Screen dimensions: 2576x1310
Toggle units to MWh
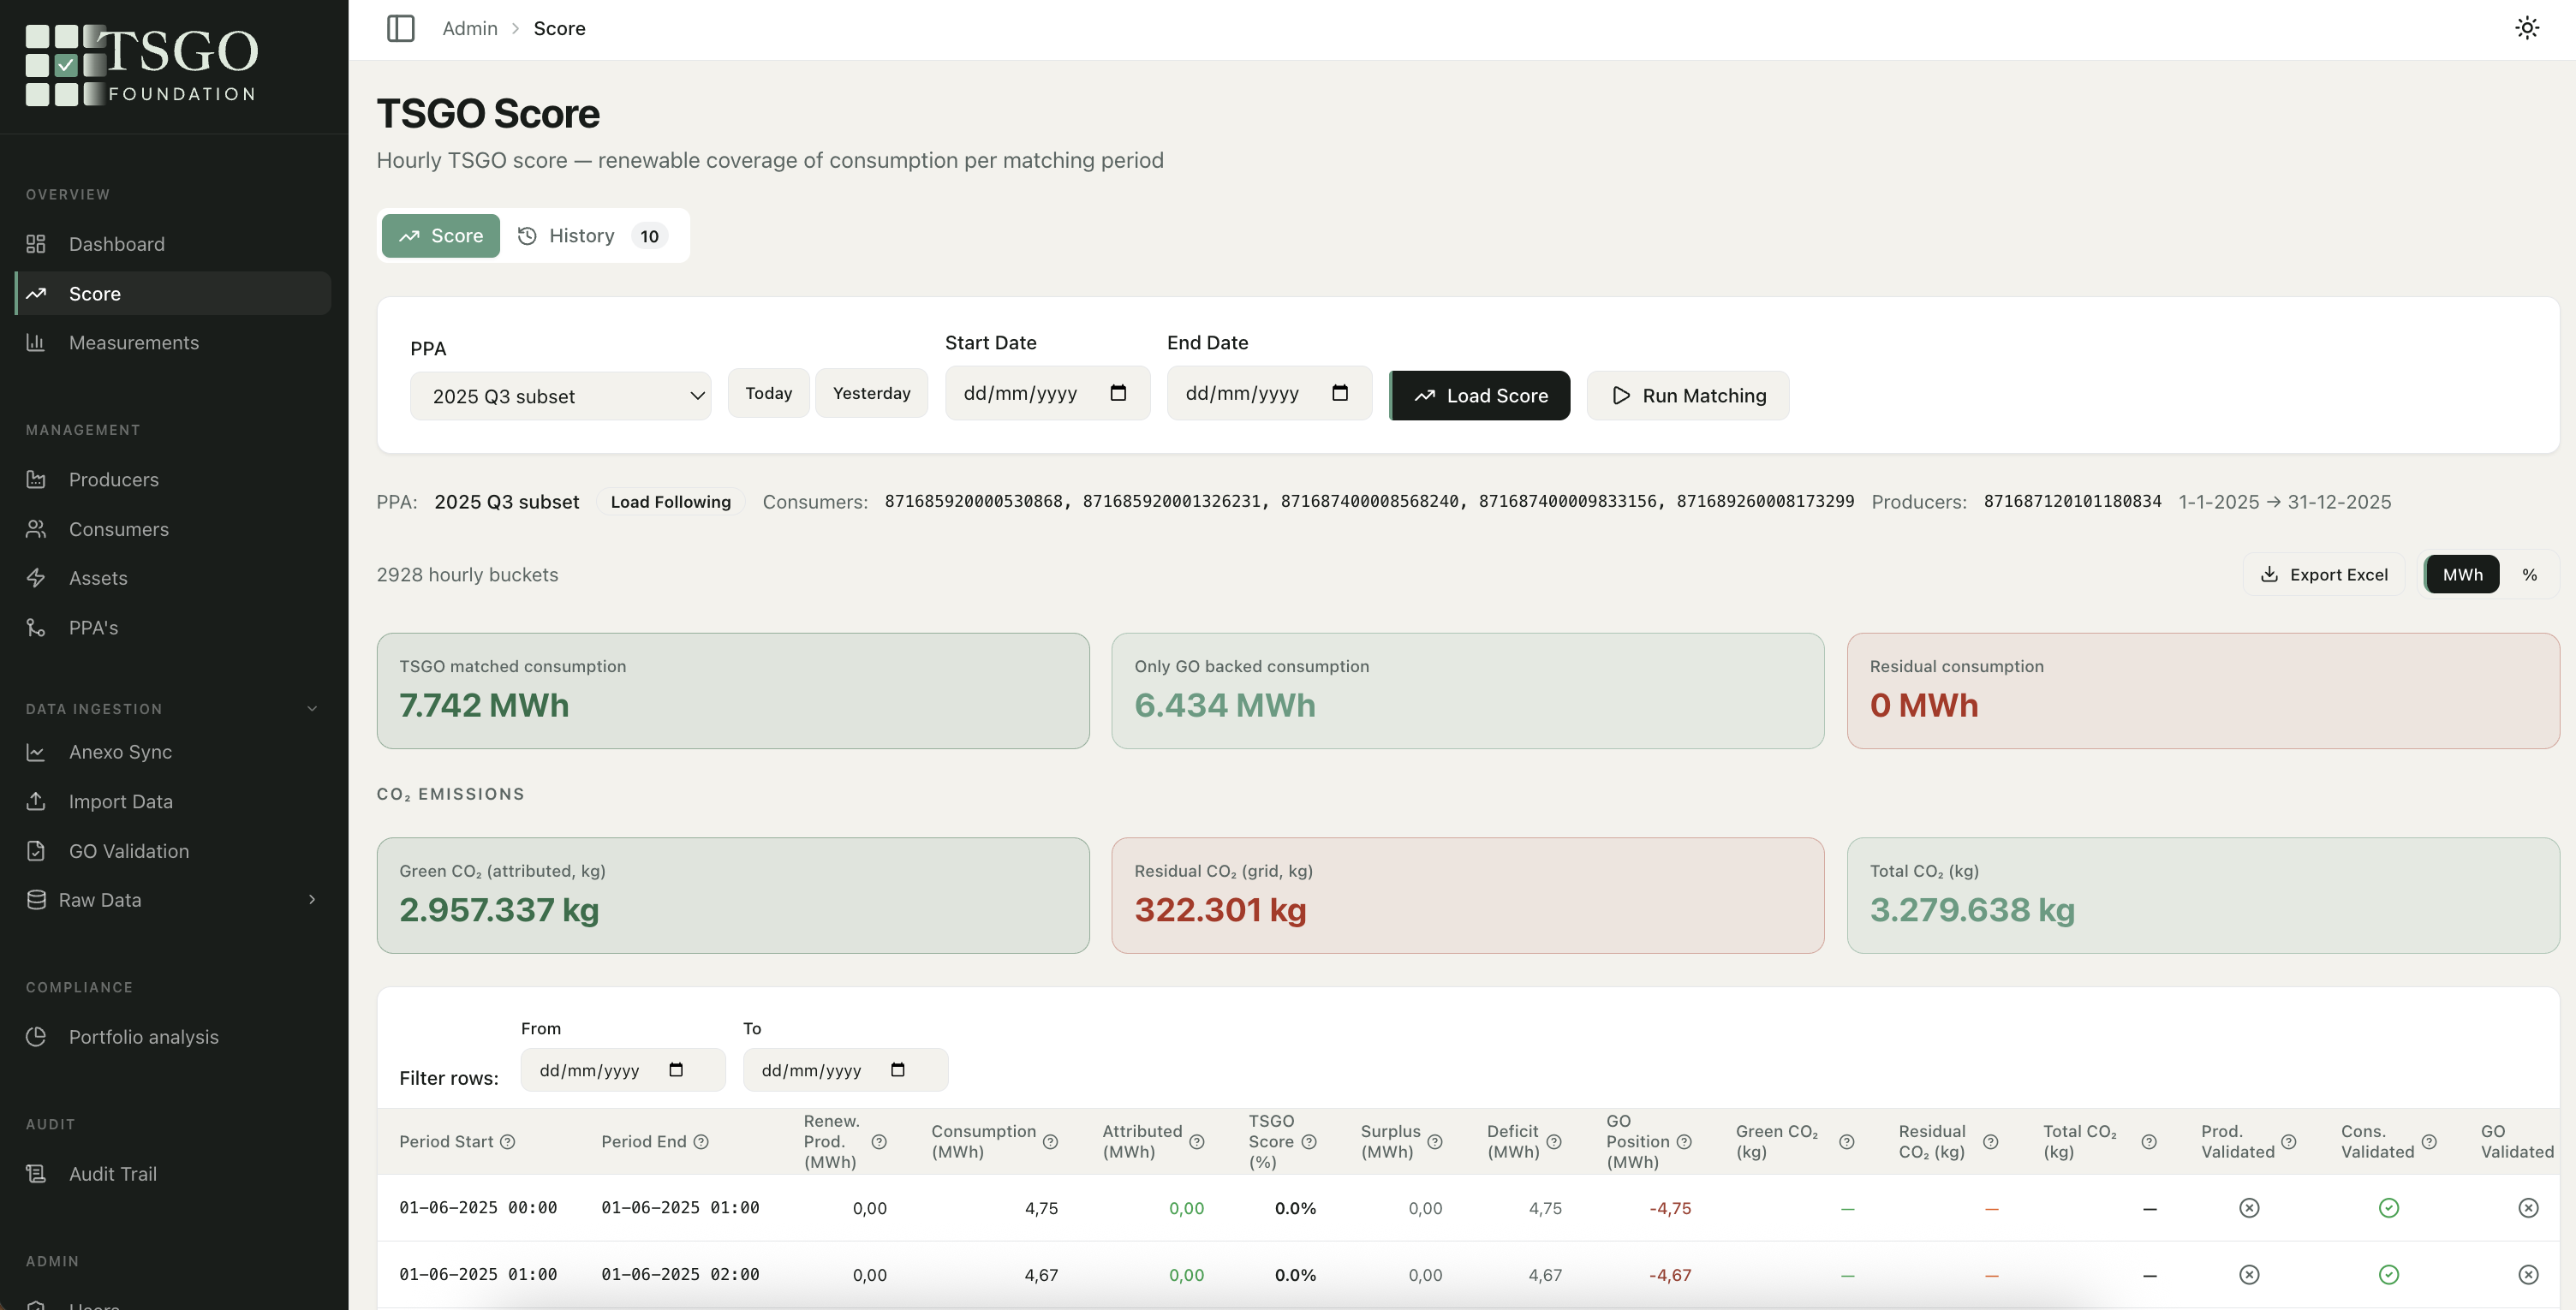[2462, 575]
